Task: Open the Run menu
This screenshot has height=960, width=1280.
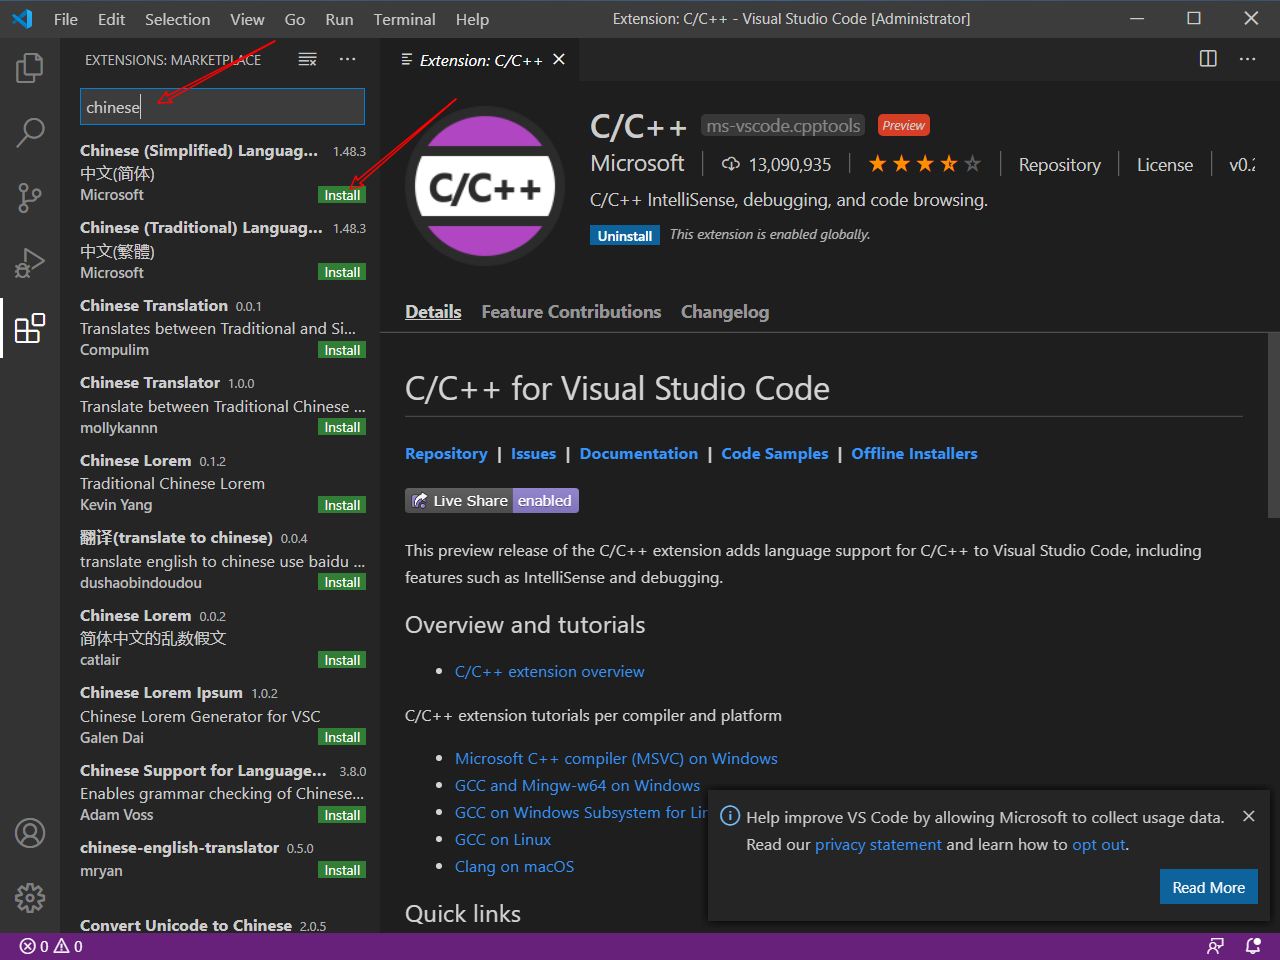Action: pos(339,19)
